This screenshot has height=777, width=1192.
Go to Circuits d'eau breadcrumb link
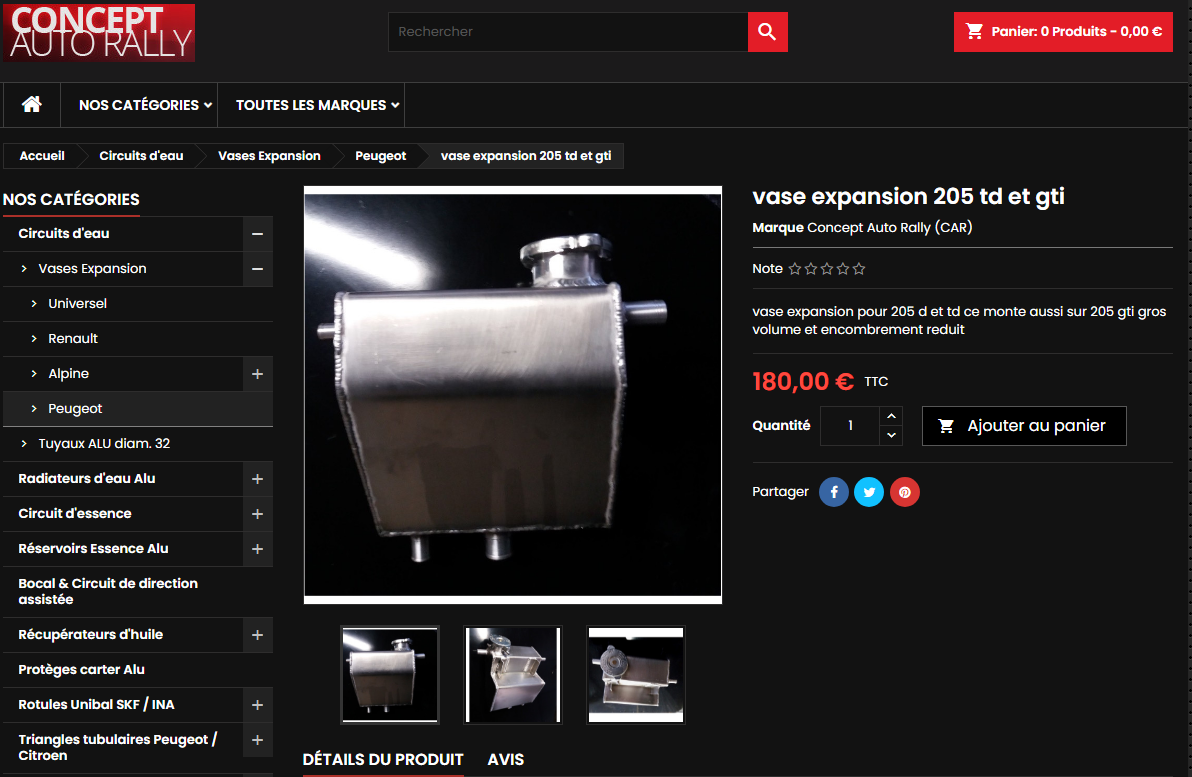click(141, 156)
